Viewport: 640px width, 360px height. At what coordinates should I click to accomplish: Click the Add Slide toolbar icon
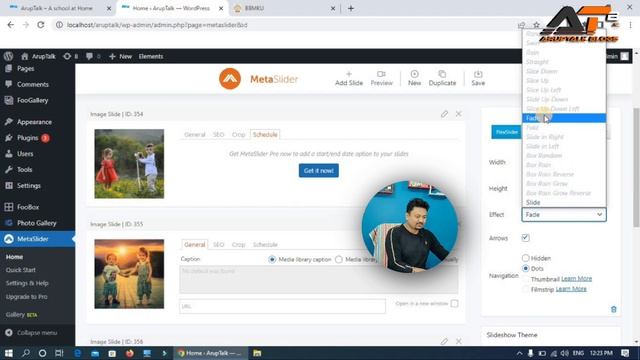coord(349,78)
